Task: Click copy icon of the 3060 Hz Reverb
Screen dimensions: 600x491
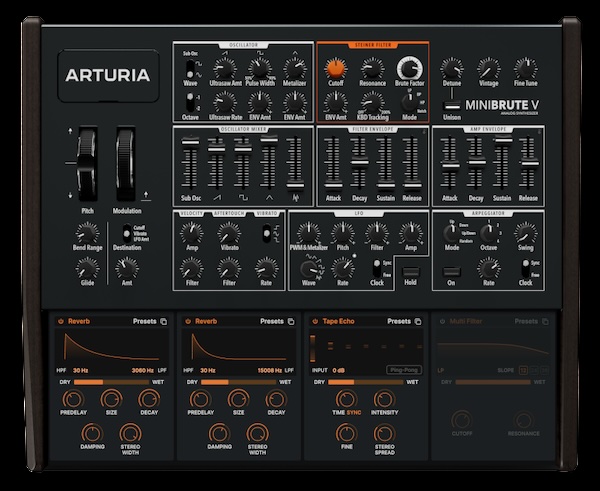Action: click(164, 321)
